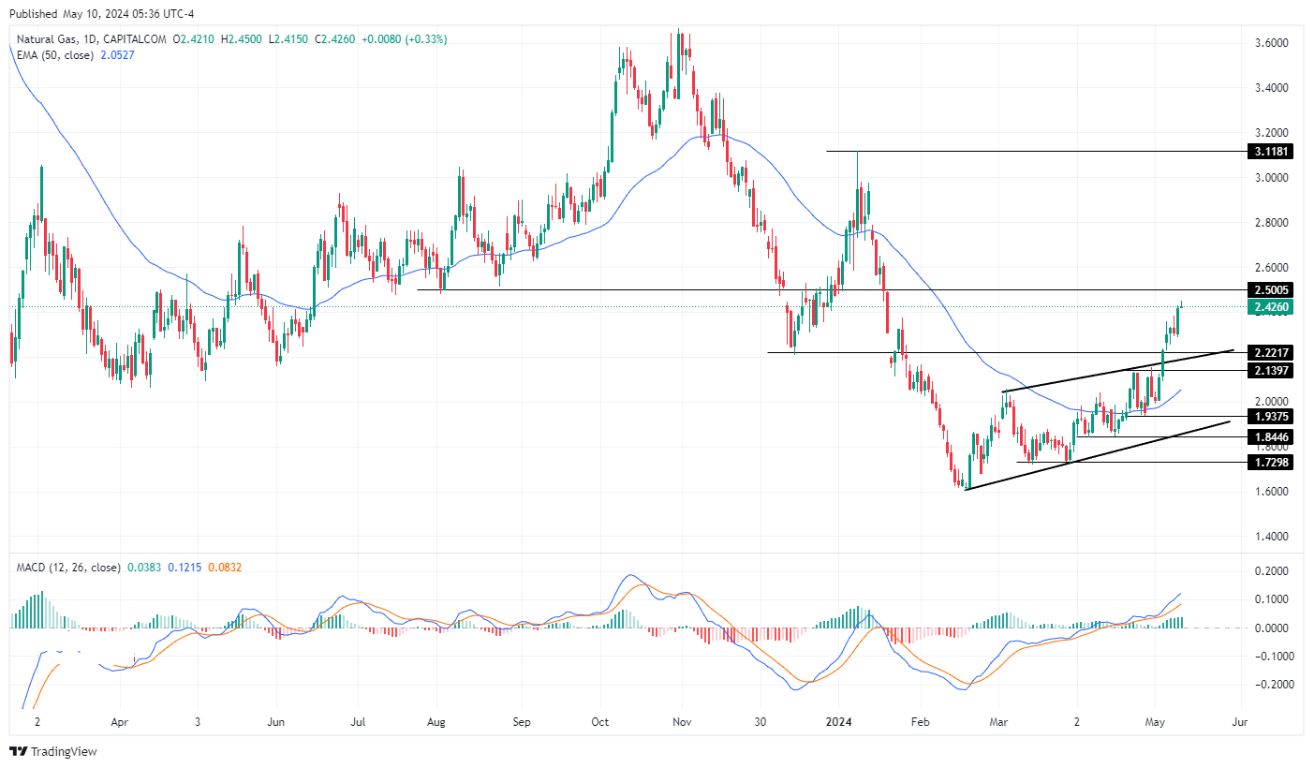Click the MACD histogram value "0.0383"
This screenshot has width=1313, height=768.
point(144,567)
